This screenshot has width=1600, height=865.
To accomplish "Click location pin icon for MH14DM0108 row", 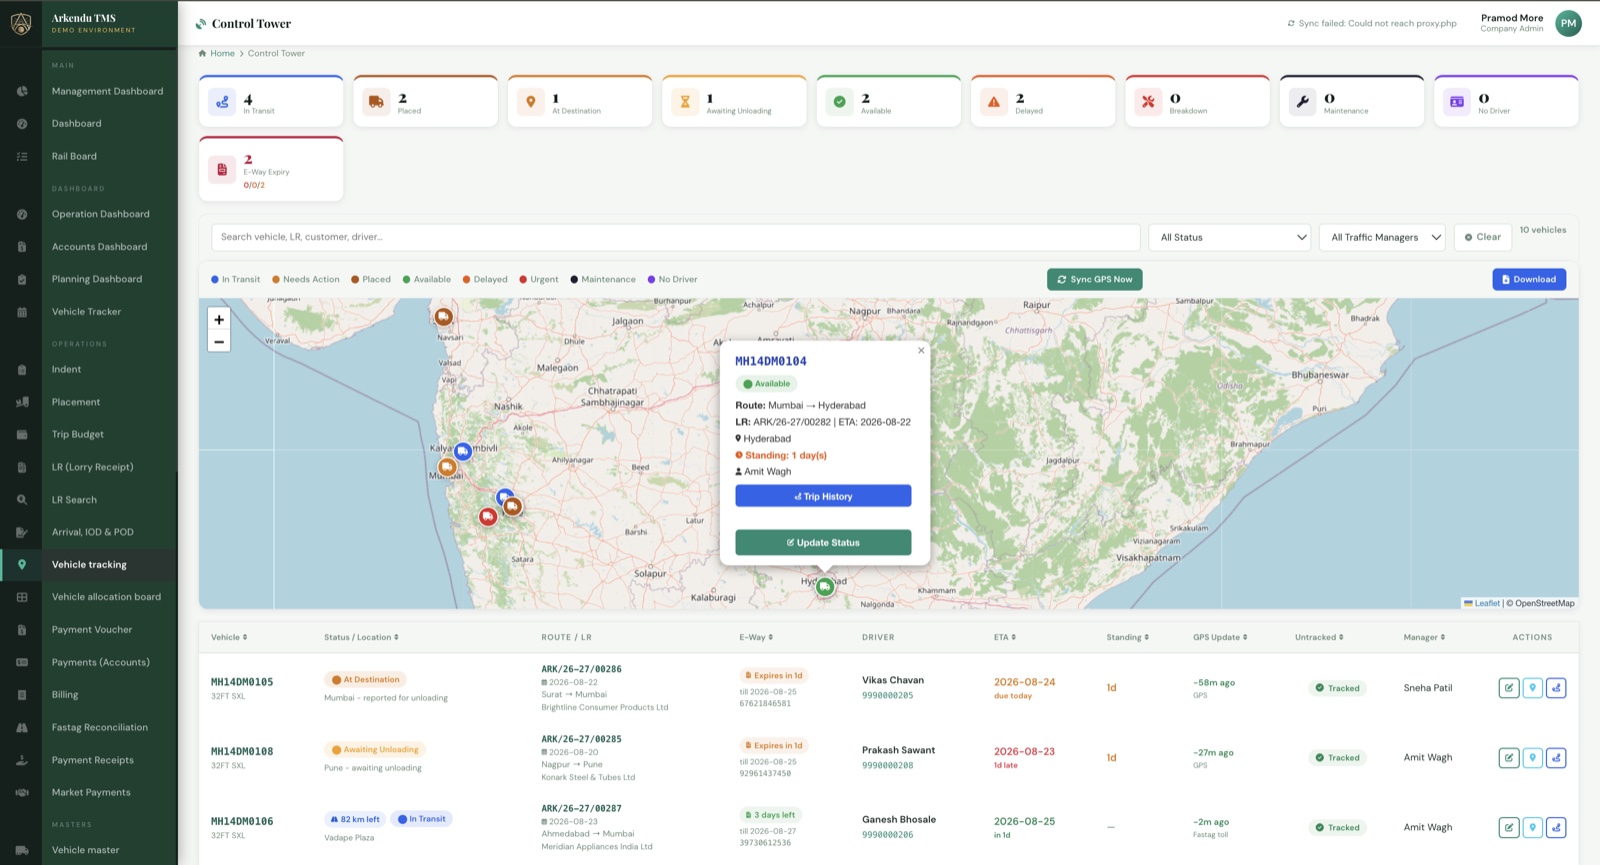I will tap(1532, 758).
